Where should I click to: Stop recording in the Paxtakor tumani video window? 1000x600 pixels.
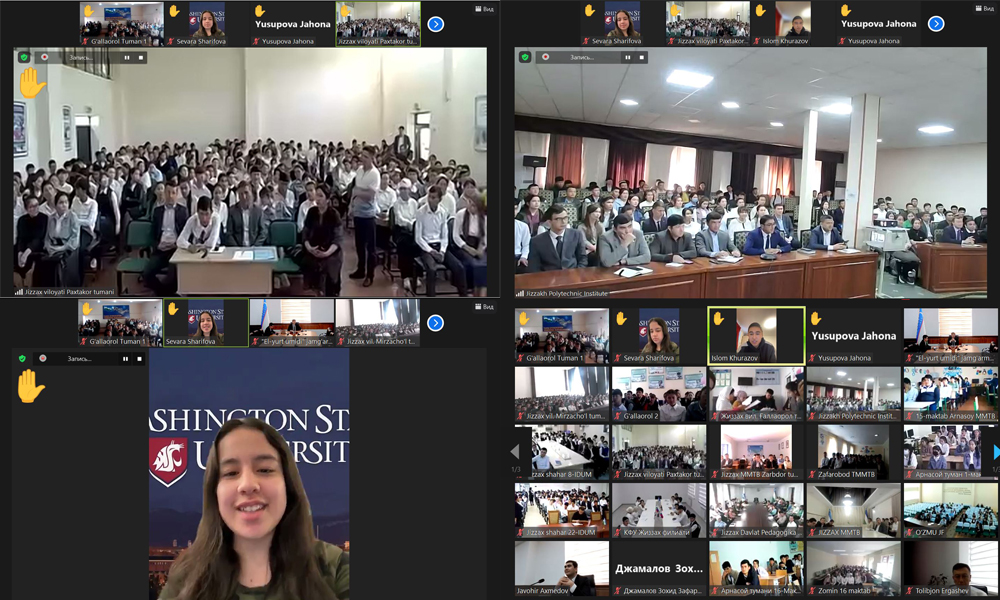coord(141,57)
